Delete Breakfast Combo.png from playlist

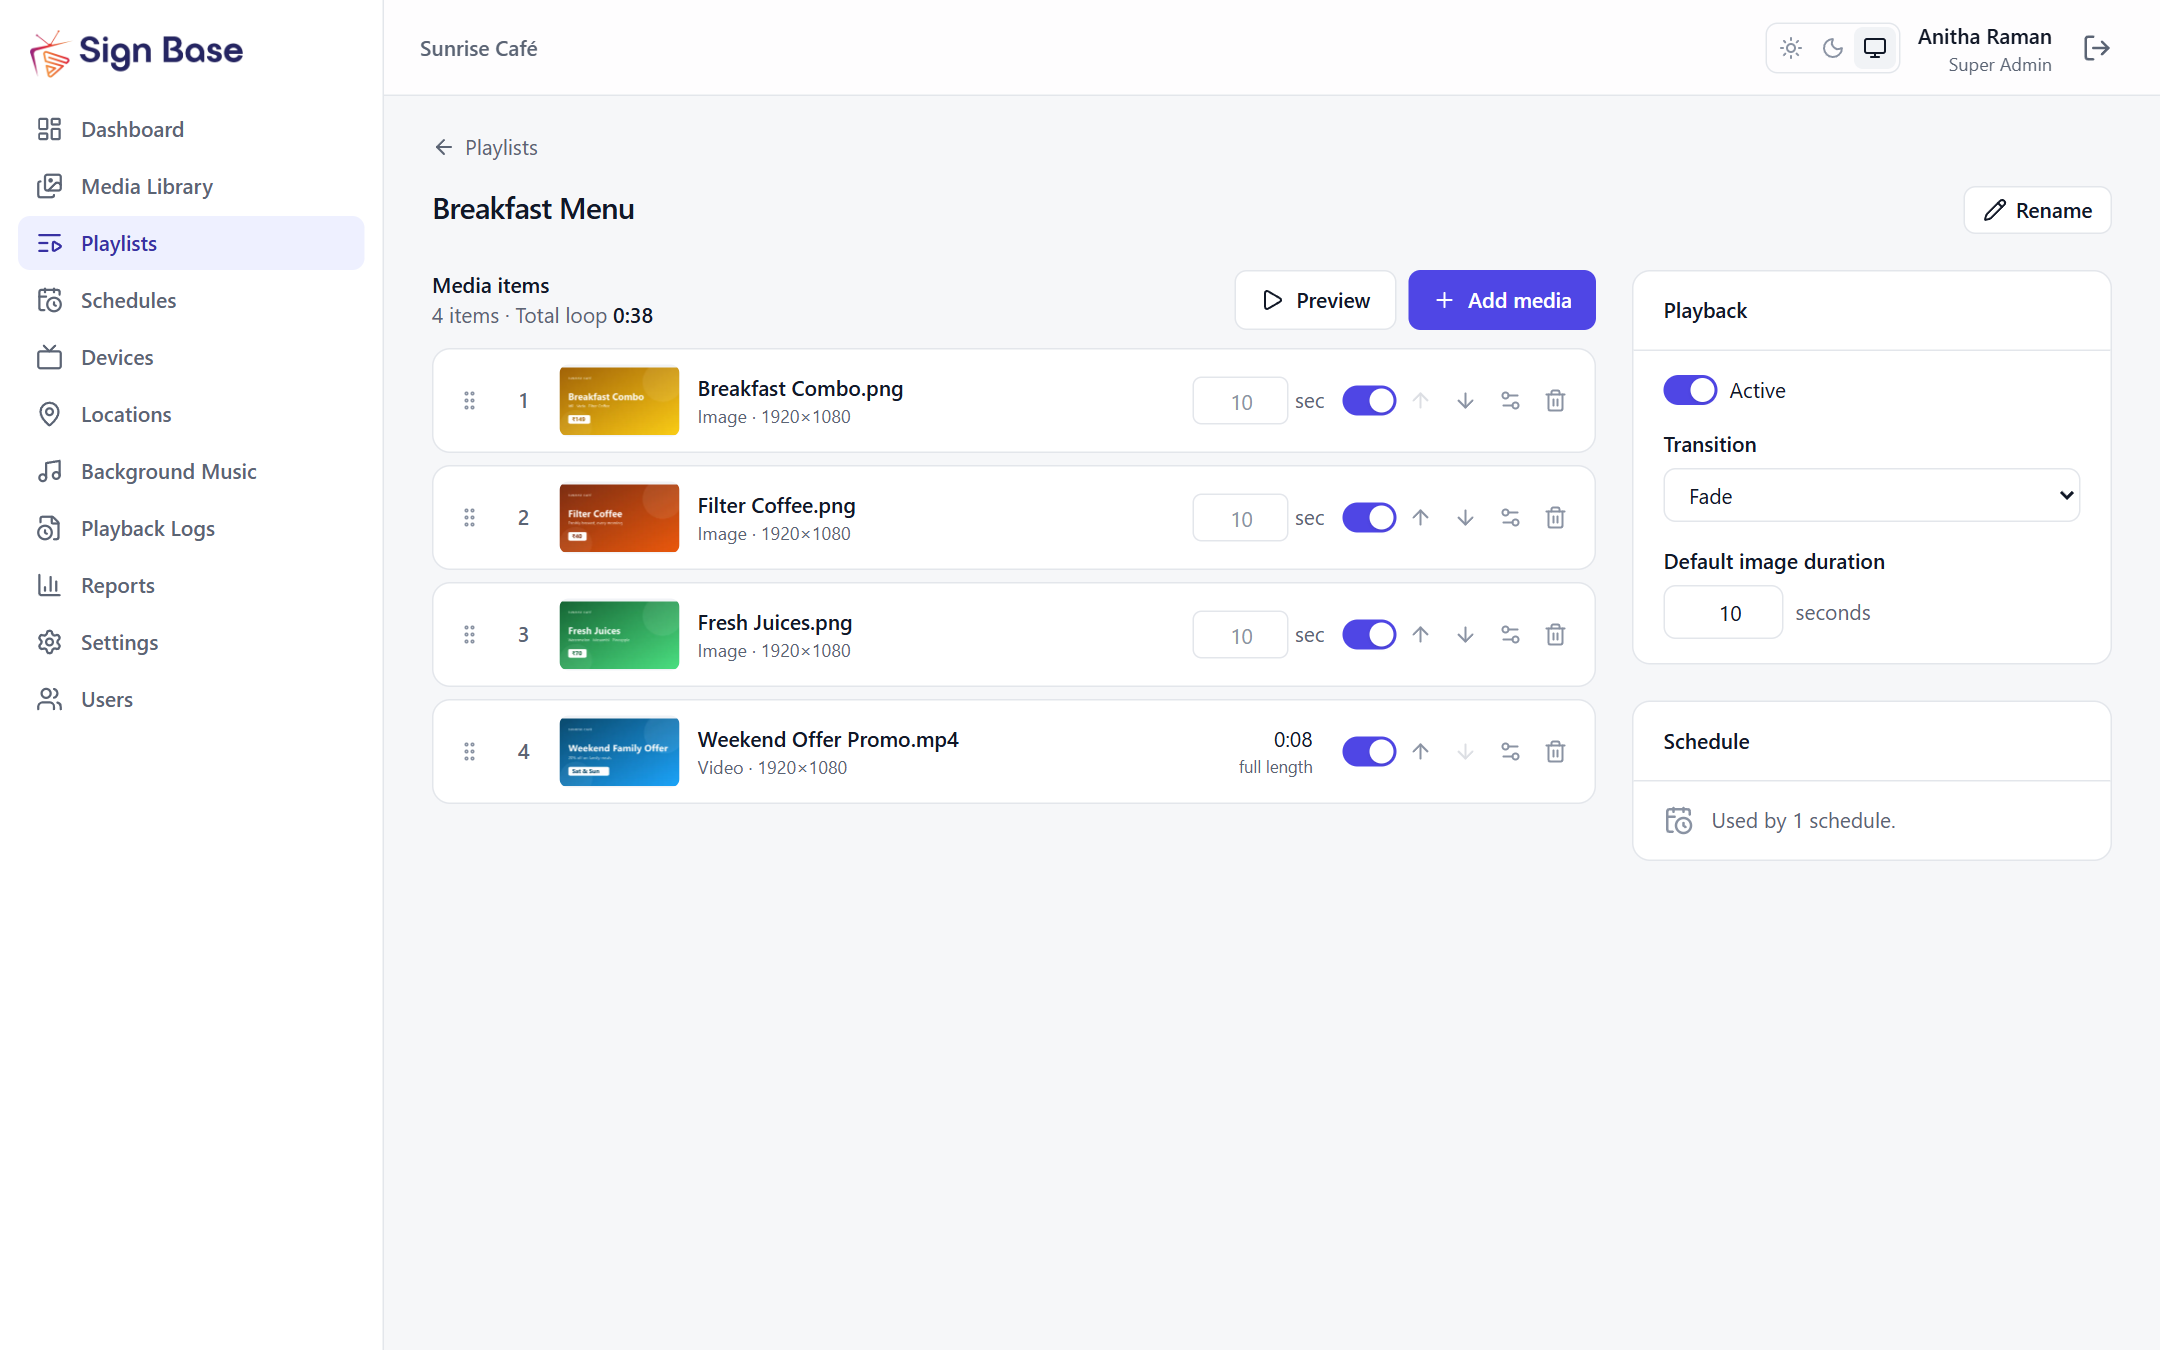tap(1555, 401)
